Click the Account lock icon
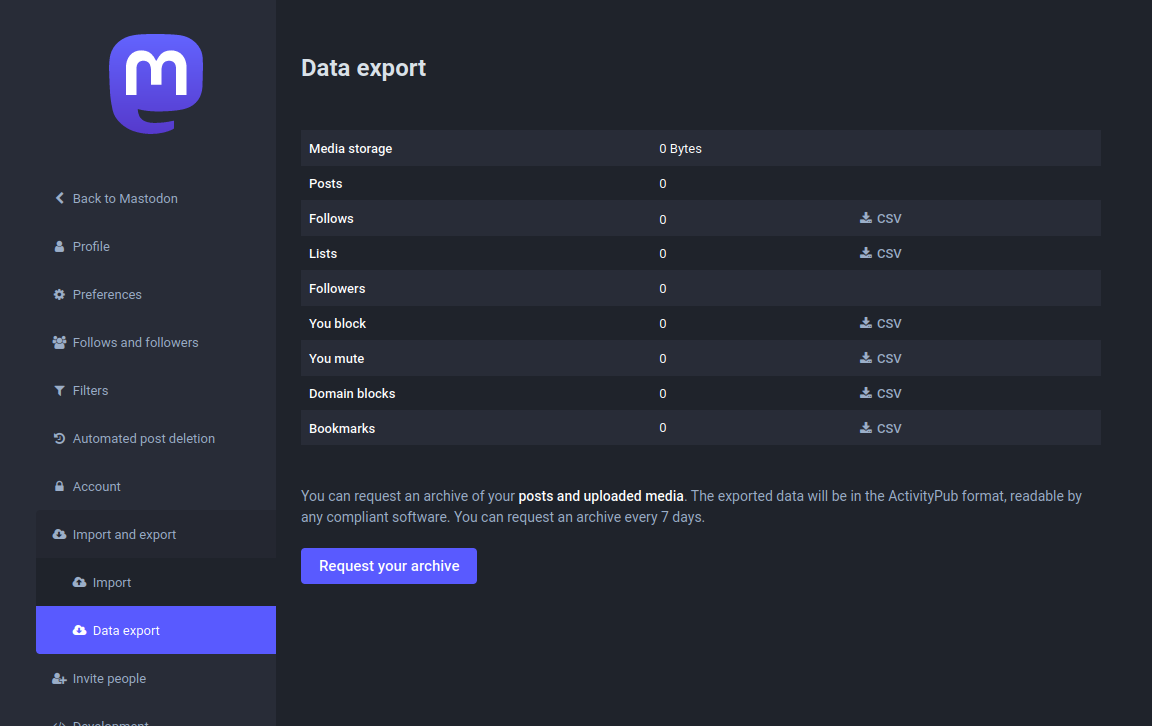Image resolution: width=1152 pixels, height=726 pixels. coord(58,486)
